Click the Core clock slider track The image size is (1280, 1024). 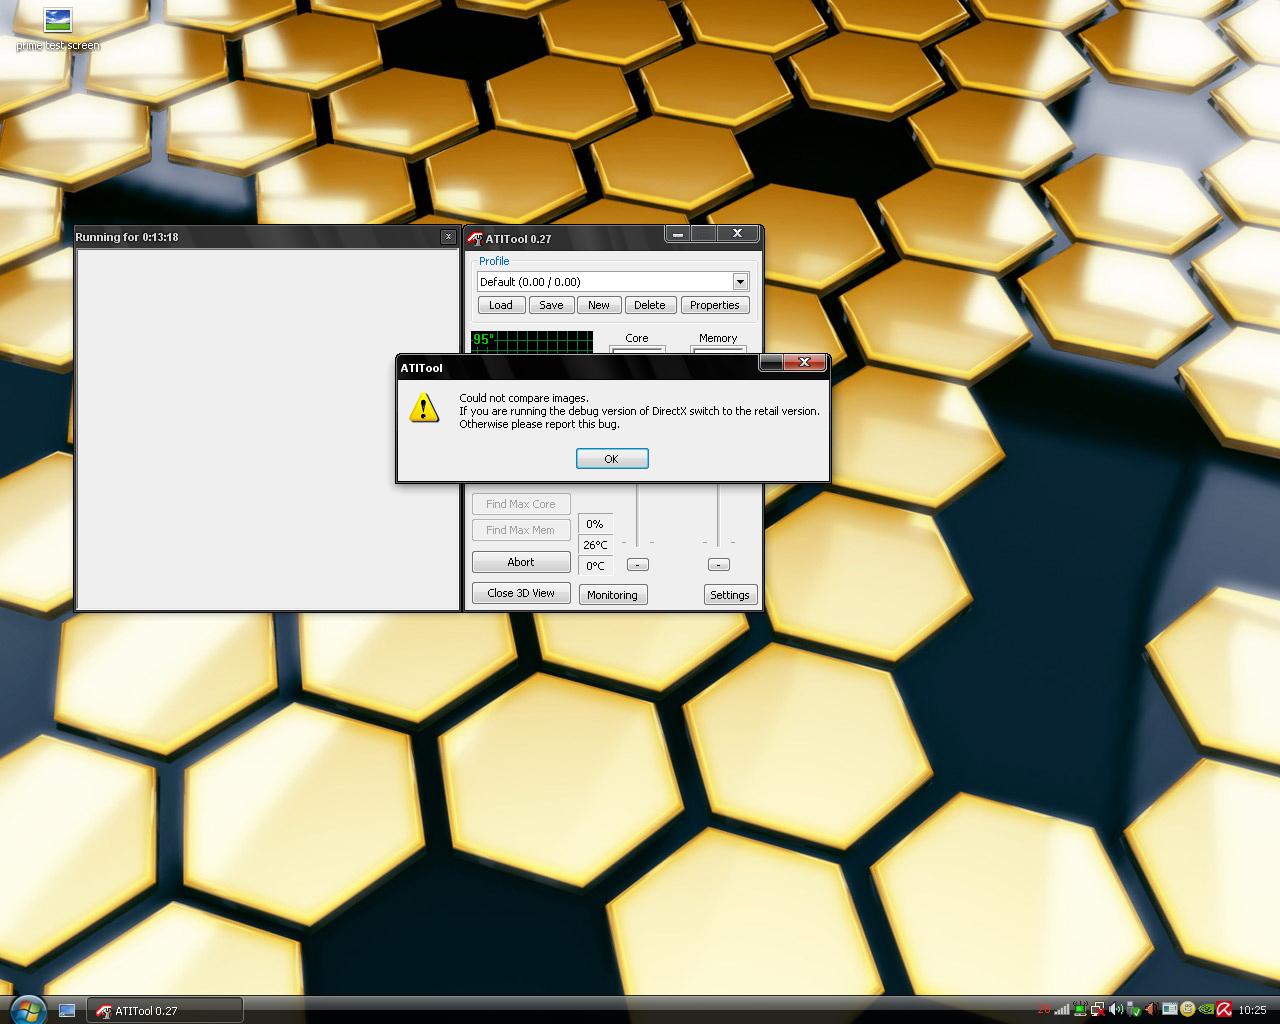(638, 515)
